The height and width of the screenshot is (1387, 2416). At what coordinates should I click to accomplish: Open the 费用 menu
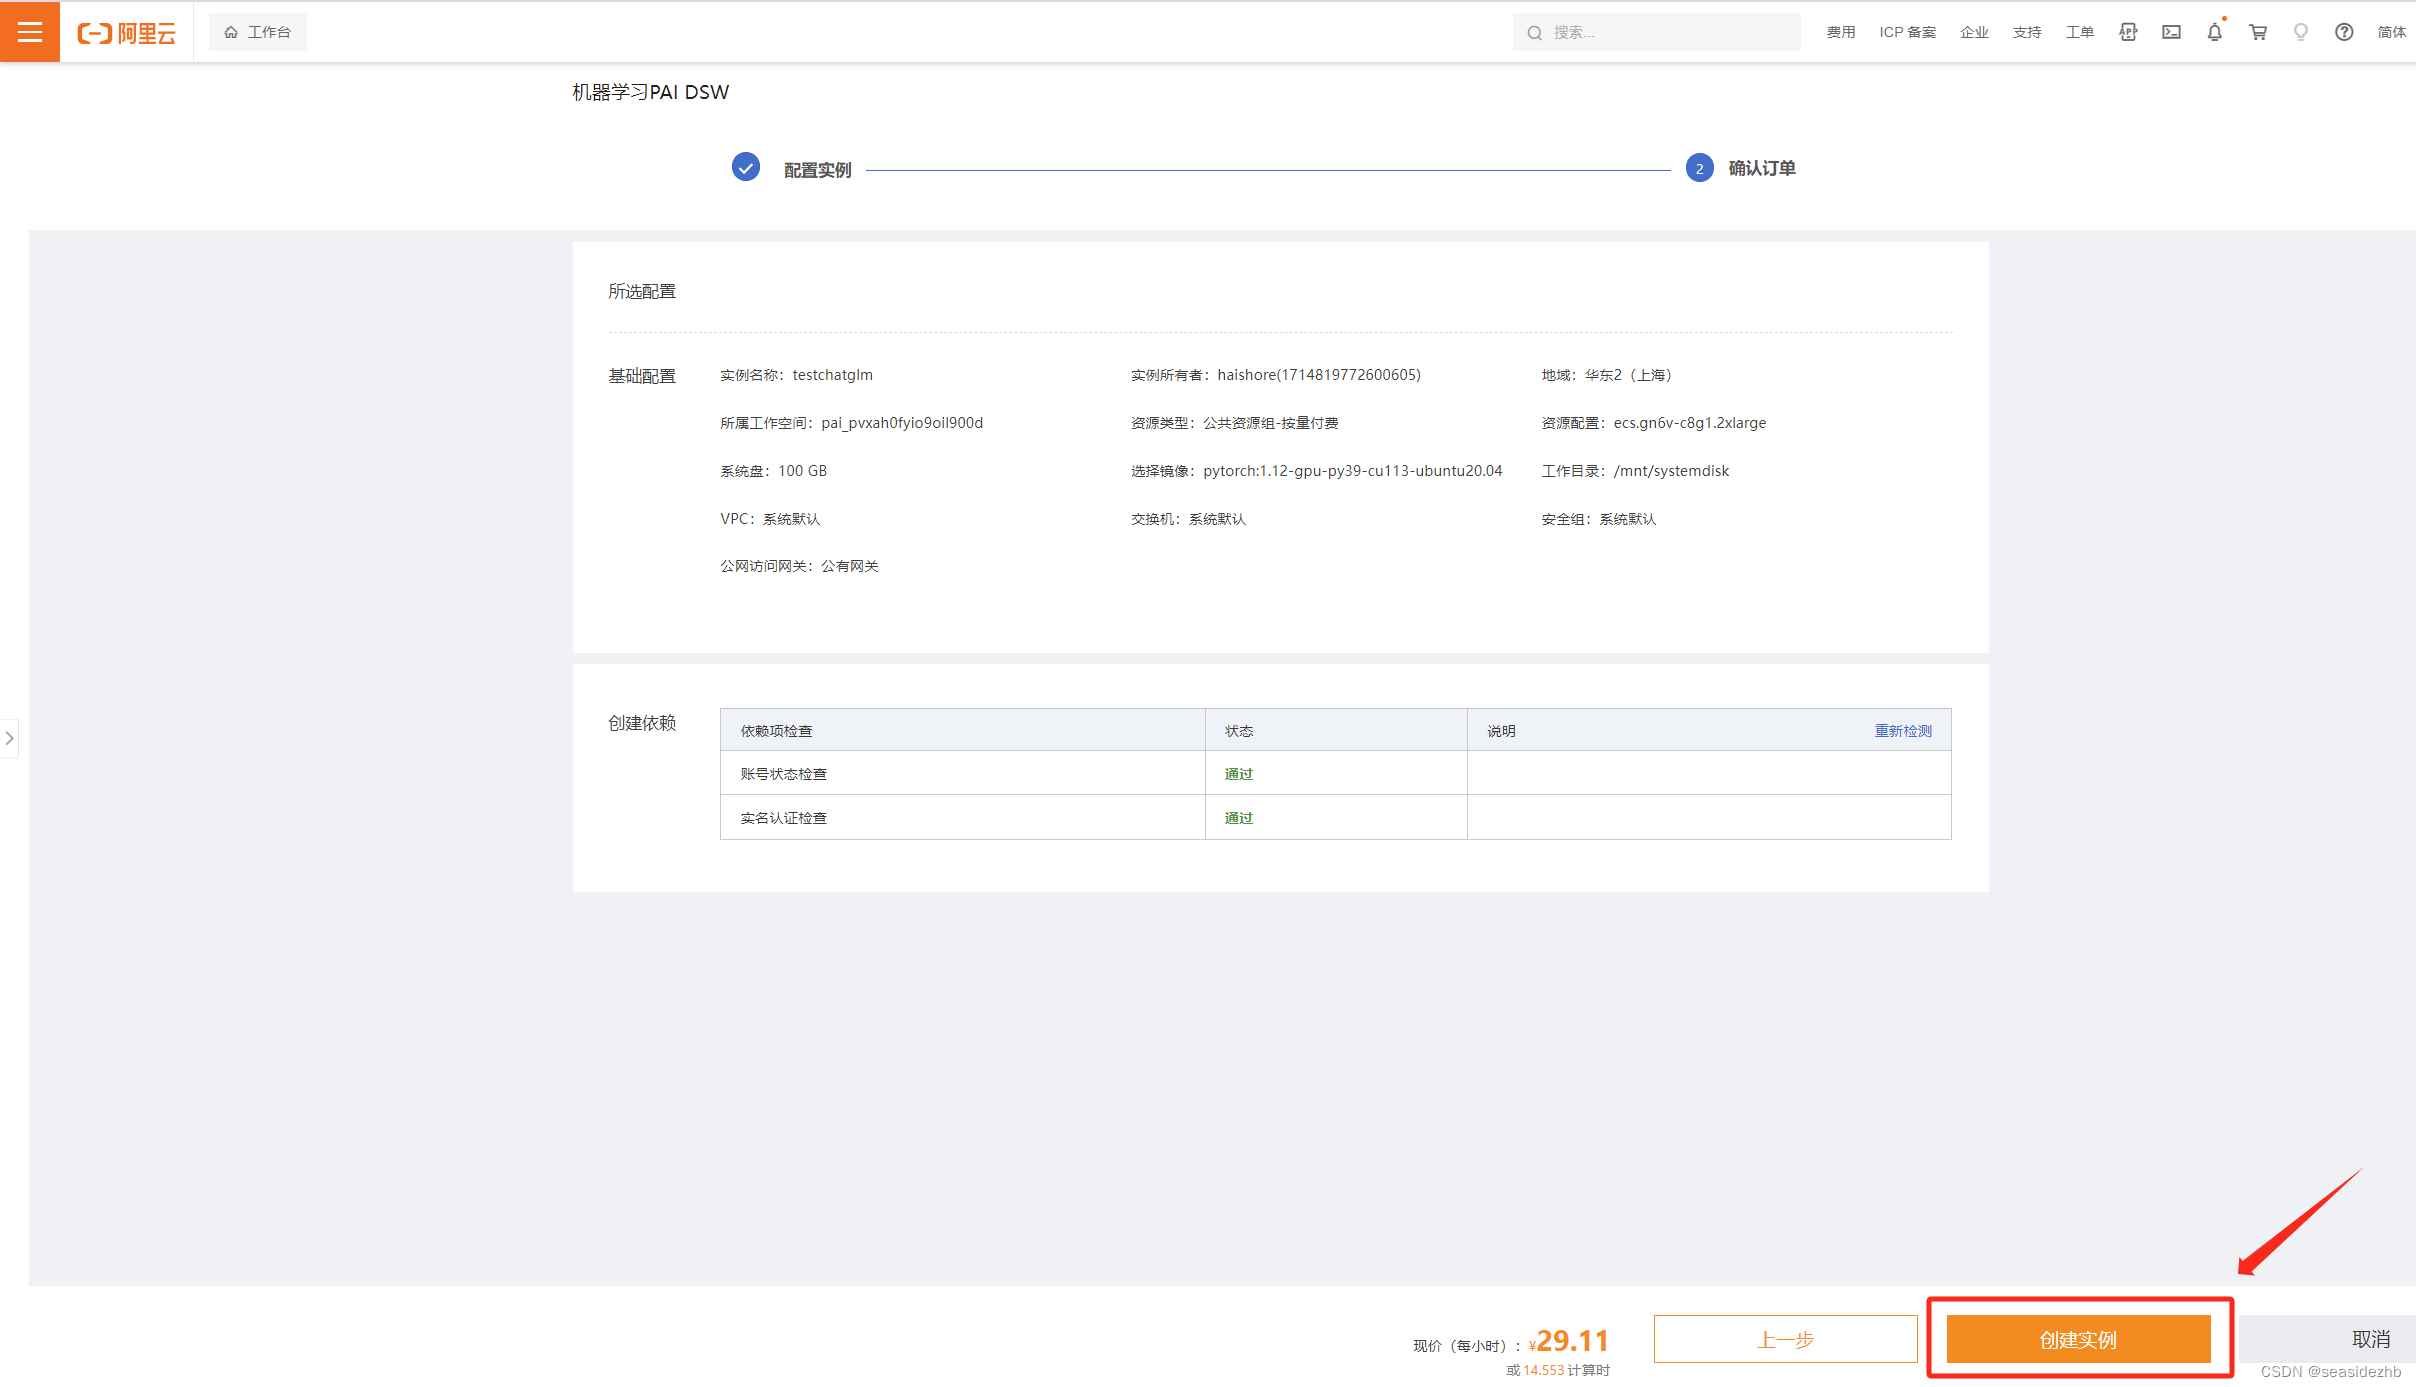(x=1840, y=32)
